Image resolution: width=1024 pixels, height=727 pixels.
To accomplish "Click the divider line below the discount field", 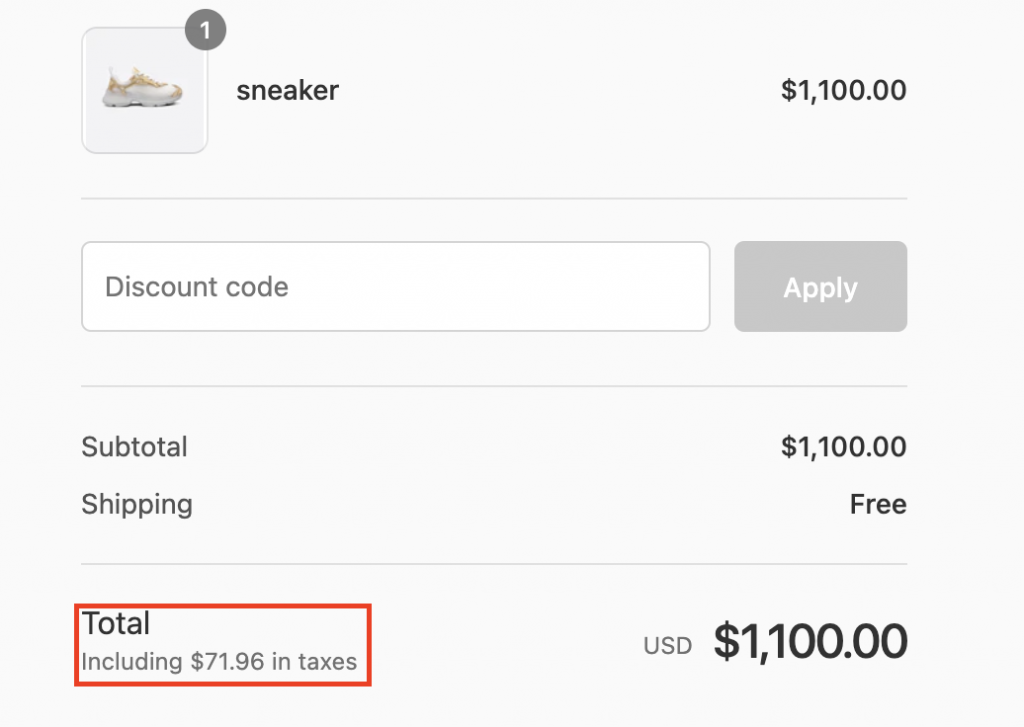I will point(494,386).
